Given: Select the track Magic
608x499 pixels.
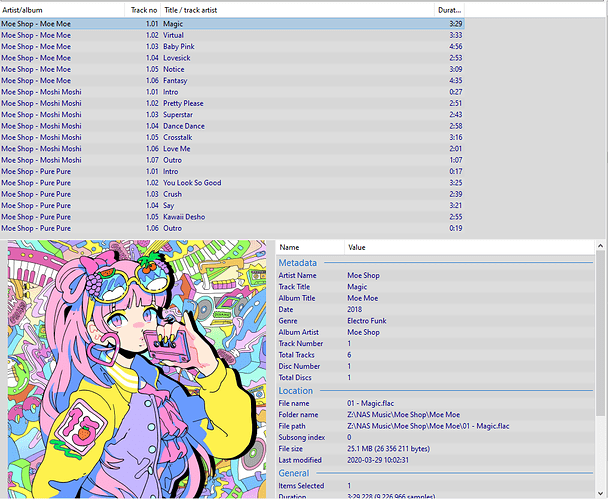Looking at the screenshot, I should (232, 24).
